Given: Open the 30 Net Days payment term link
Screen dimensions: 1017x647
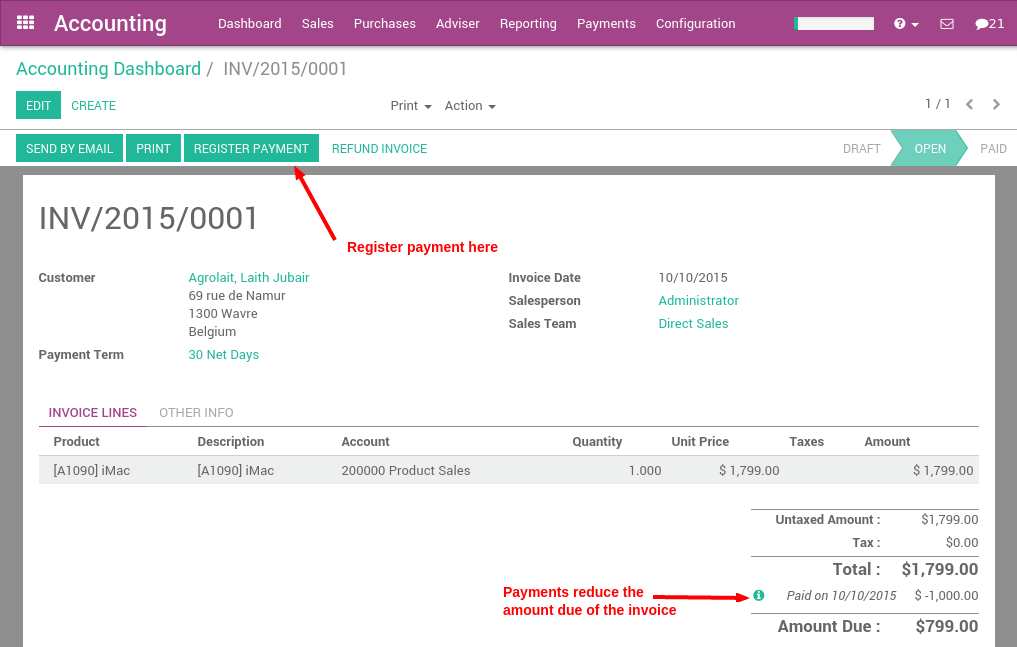Looking at the screenshot, I should pyautogui.click(x=223, y=354).
